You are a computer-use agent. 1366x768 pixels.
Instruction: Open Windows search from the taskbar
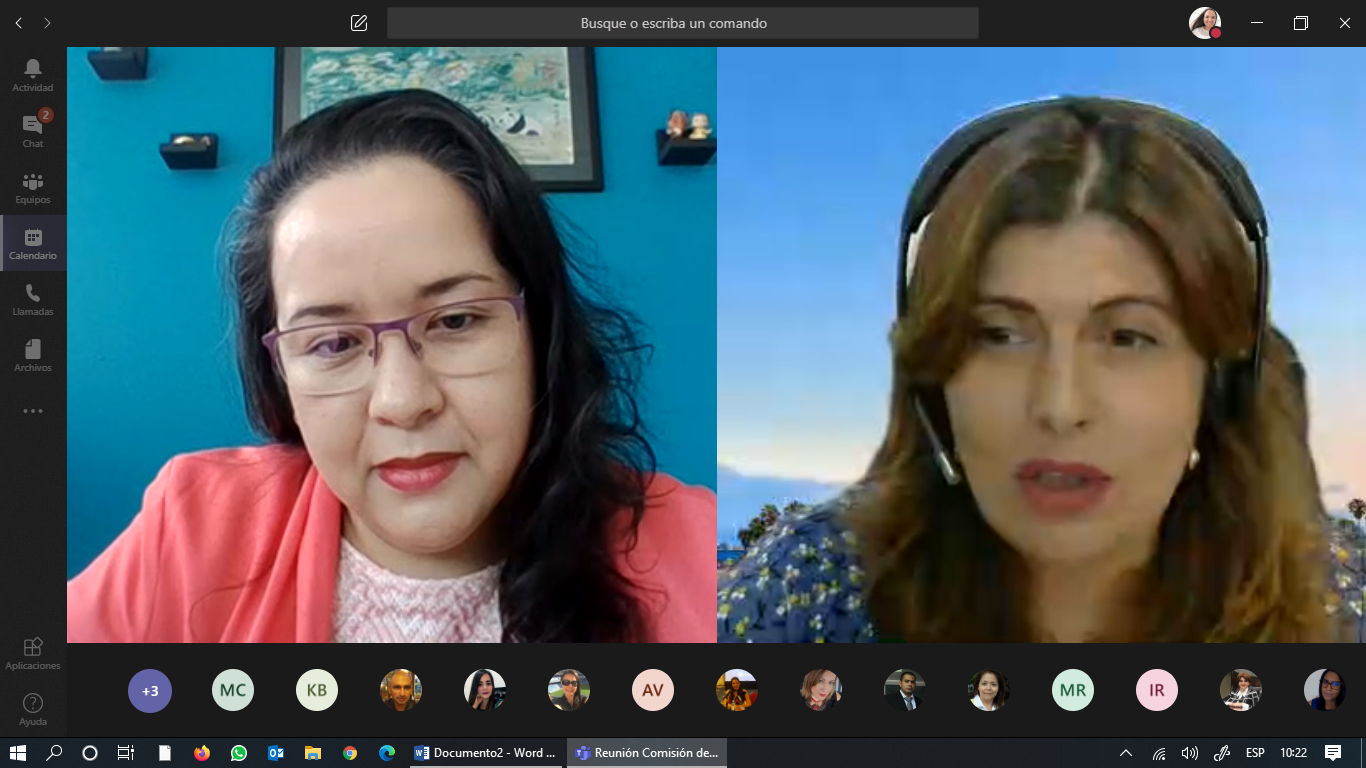point(54,753)
